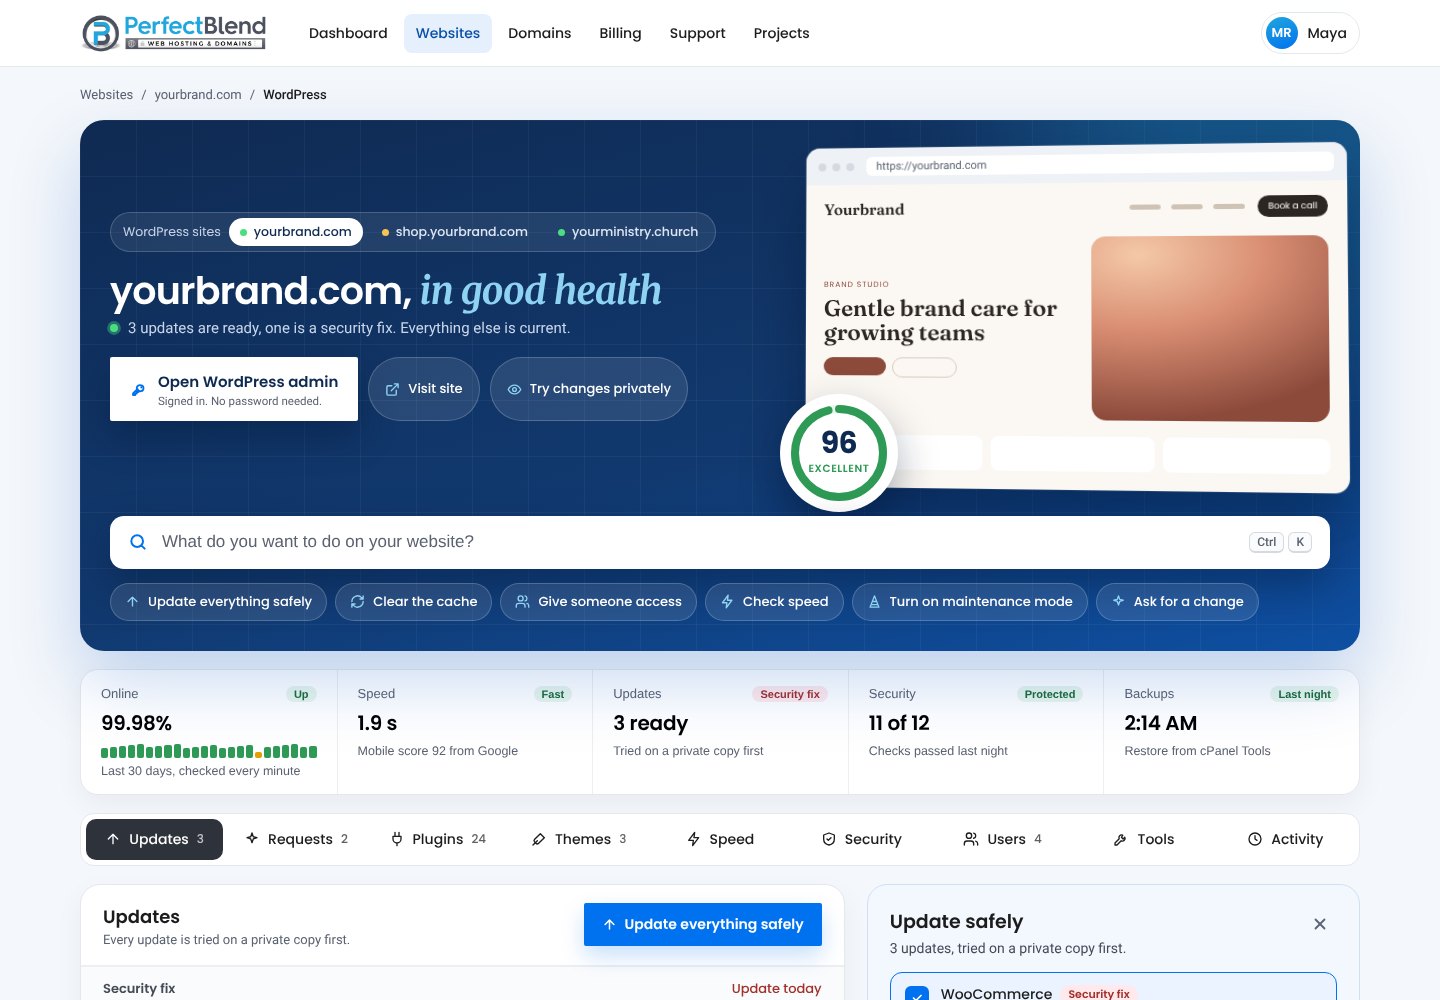Click the Backups 2:14 AM card
The height and width of the screenshot is (1000, 1440).
[1231, 732]
